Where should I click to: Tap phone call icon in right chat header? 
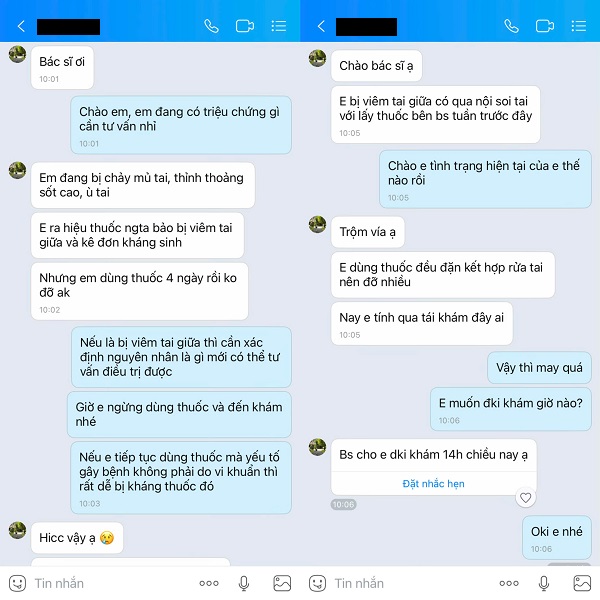pyautogui.click(x=511, y=26)
